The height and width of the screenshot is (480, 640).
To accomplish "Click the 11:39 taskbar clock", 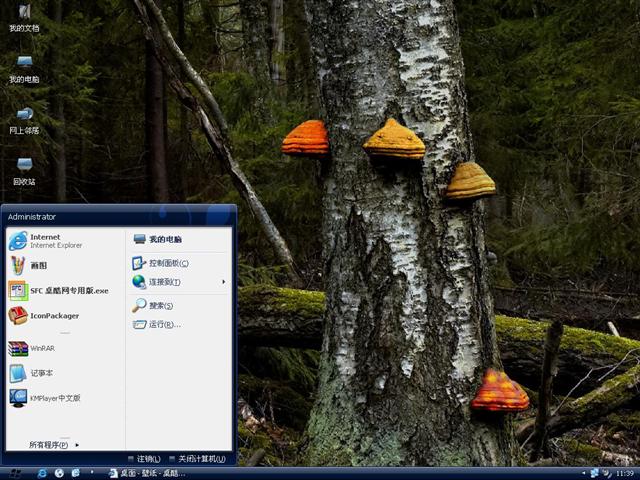I will 624,474.
